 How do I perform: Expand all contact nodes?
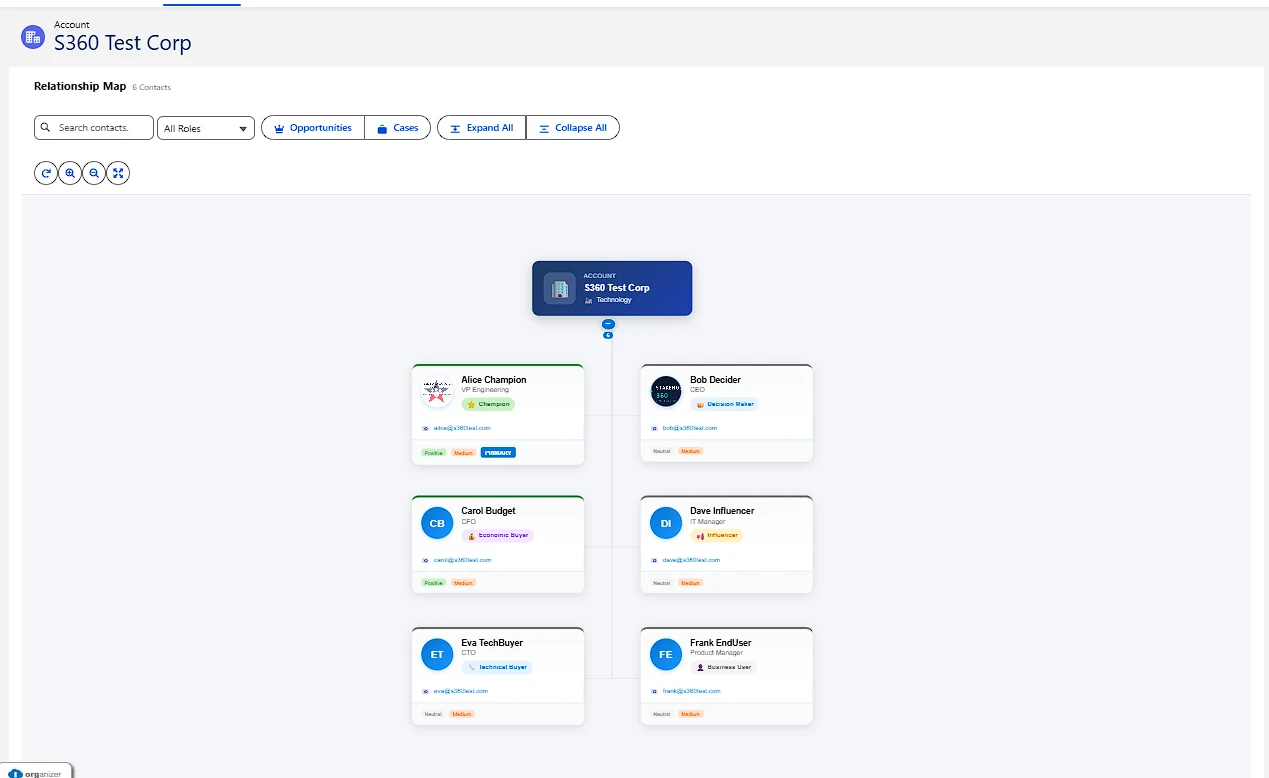[x=482, y=128]
